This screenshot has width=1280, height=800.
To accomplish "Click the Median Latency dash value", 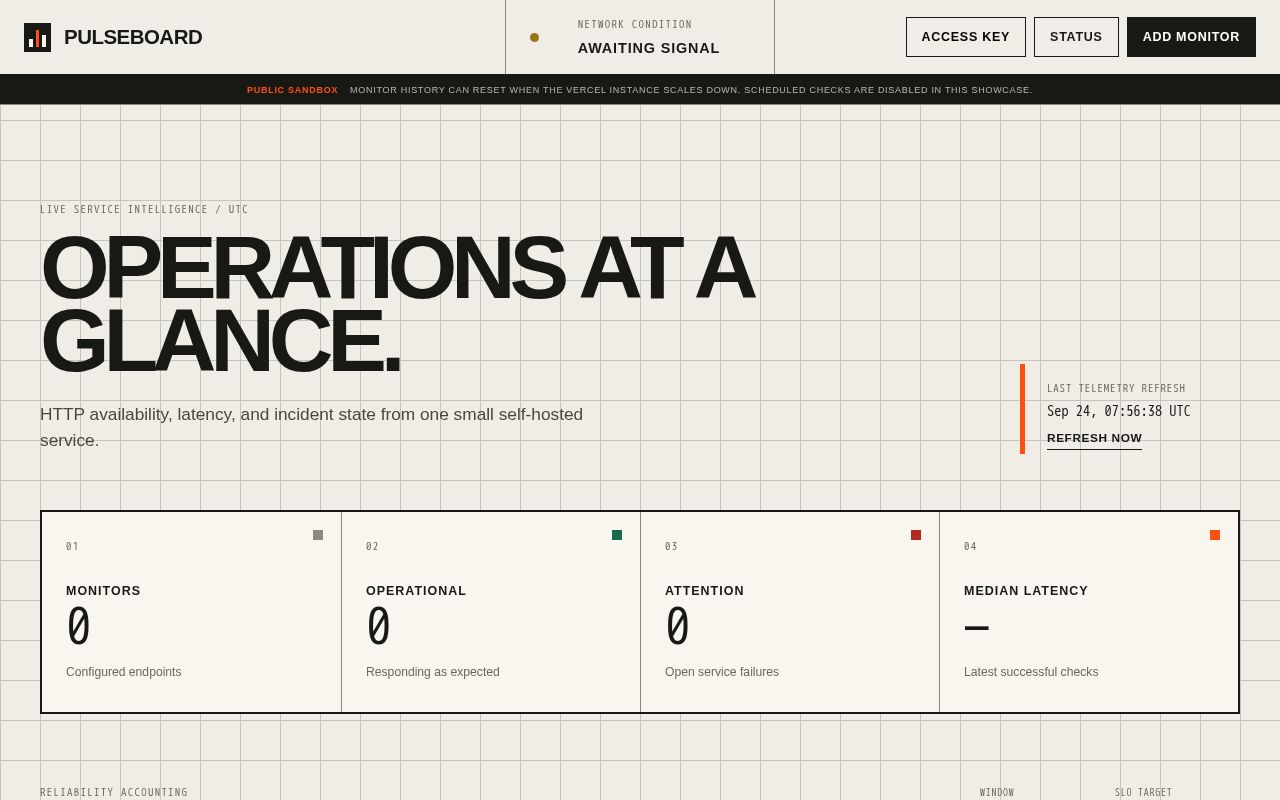I will coord(977,628).
